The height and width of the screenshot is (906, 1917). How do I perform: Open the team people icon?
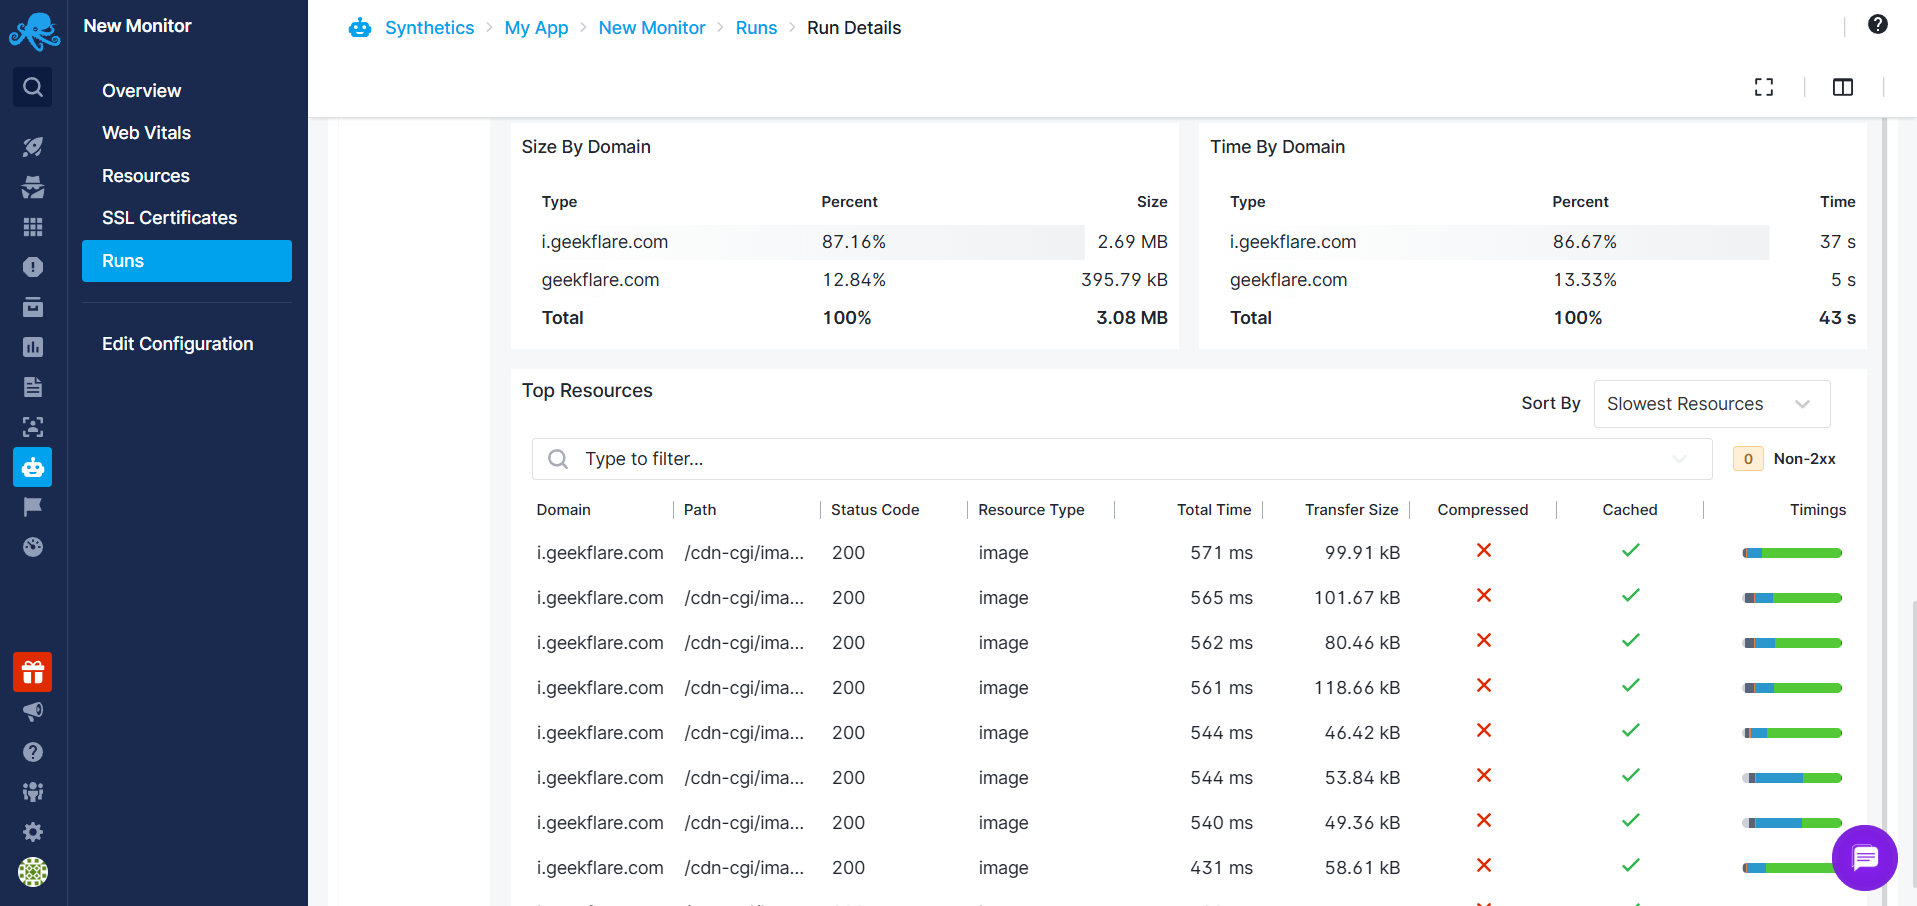[33, 792]
